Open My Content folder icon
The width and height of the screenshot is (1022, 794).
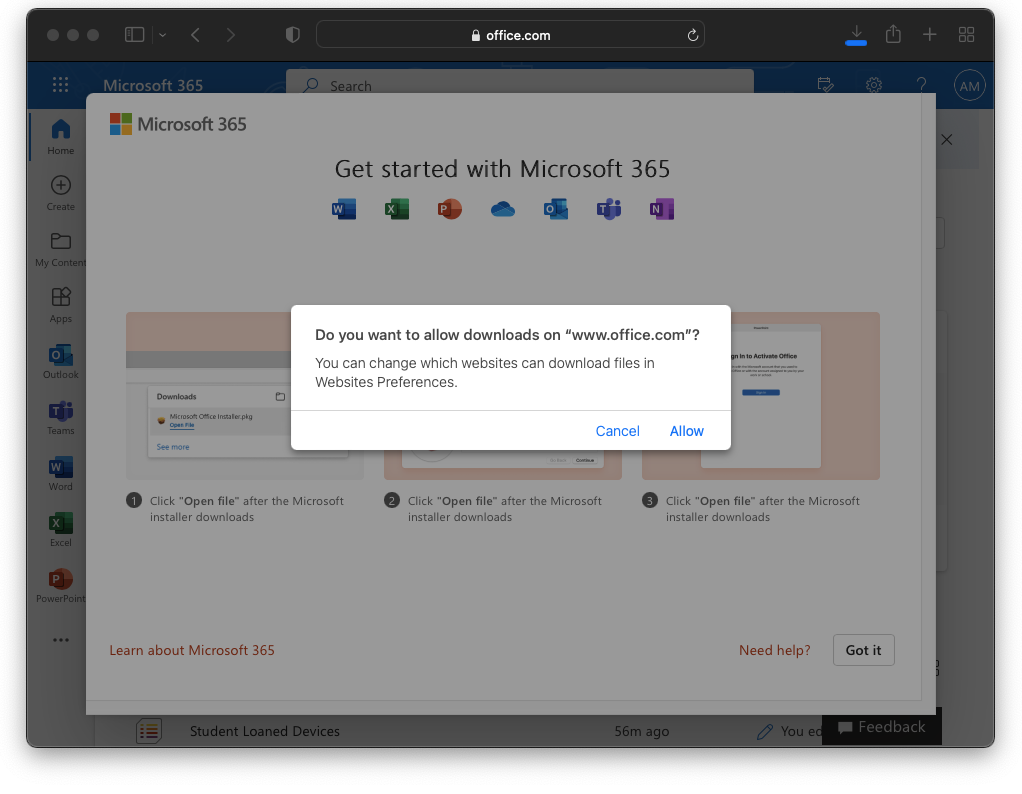pyautogui.click(x=60, y=242)
